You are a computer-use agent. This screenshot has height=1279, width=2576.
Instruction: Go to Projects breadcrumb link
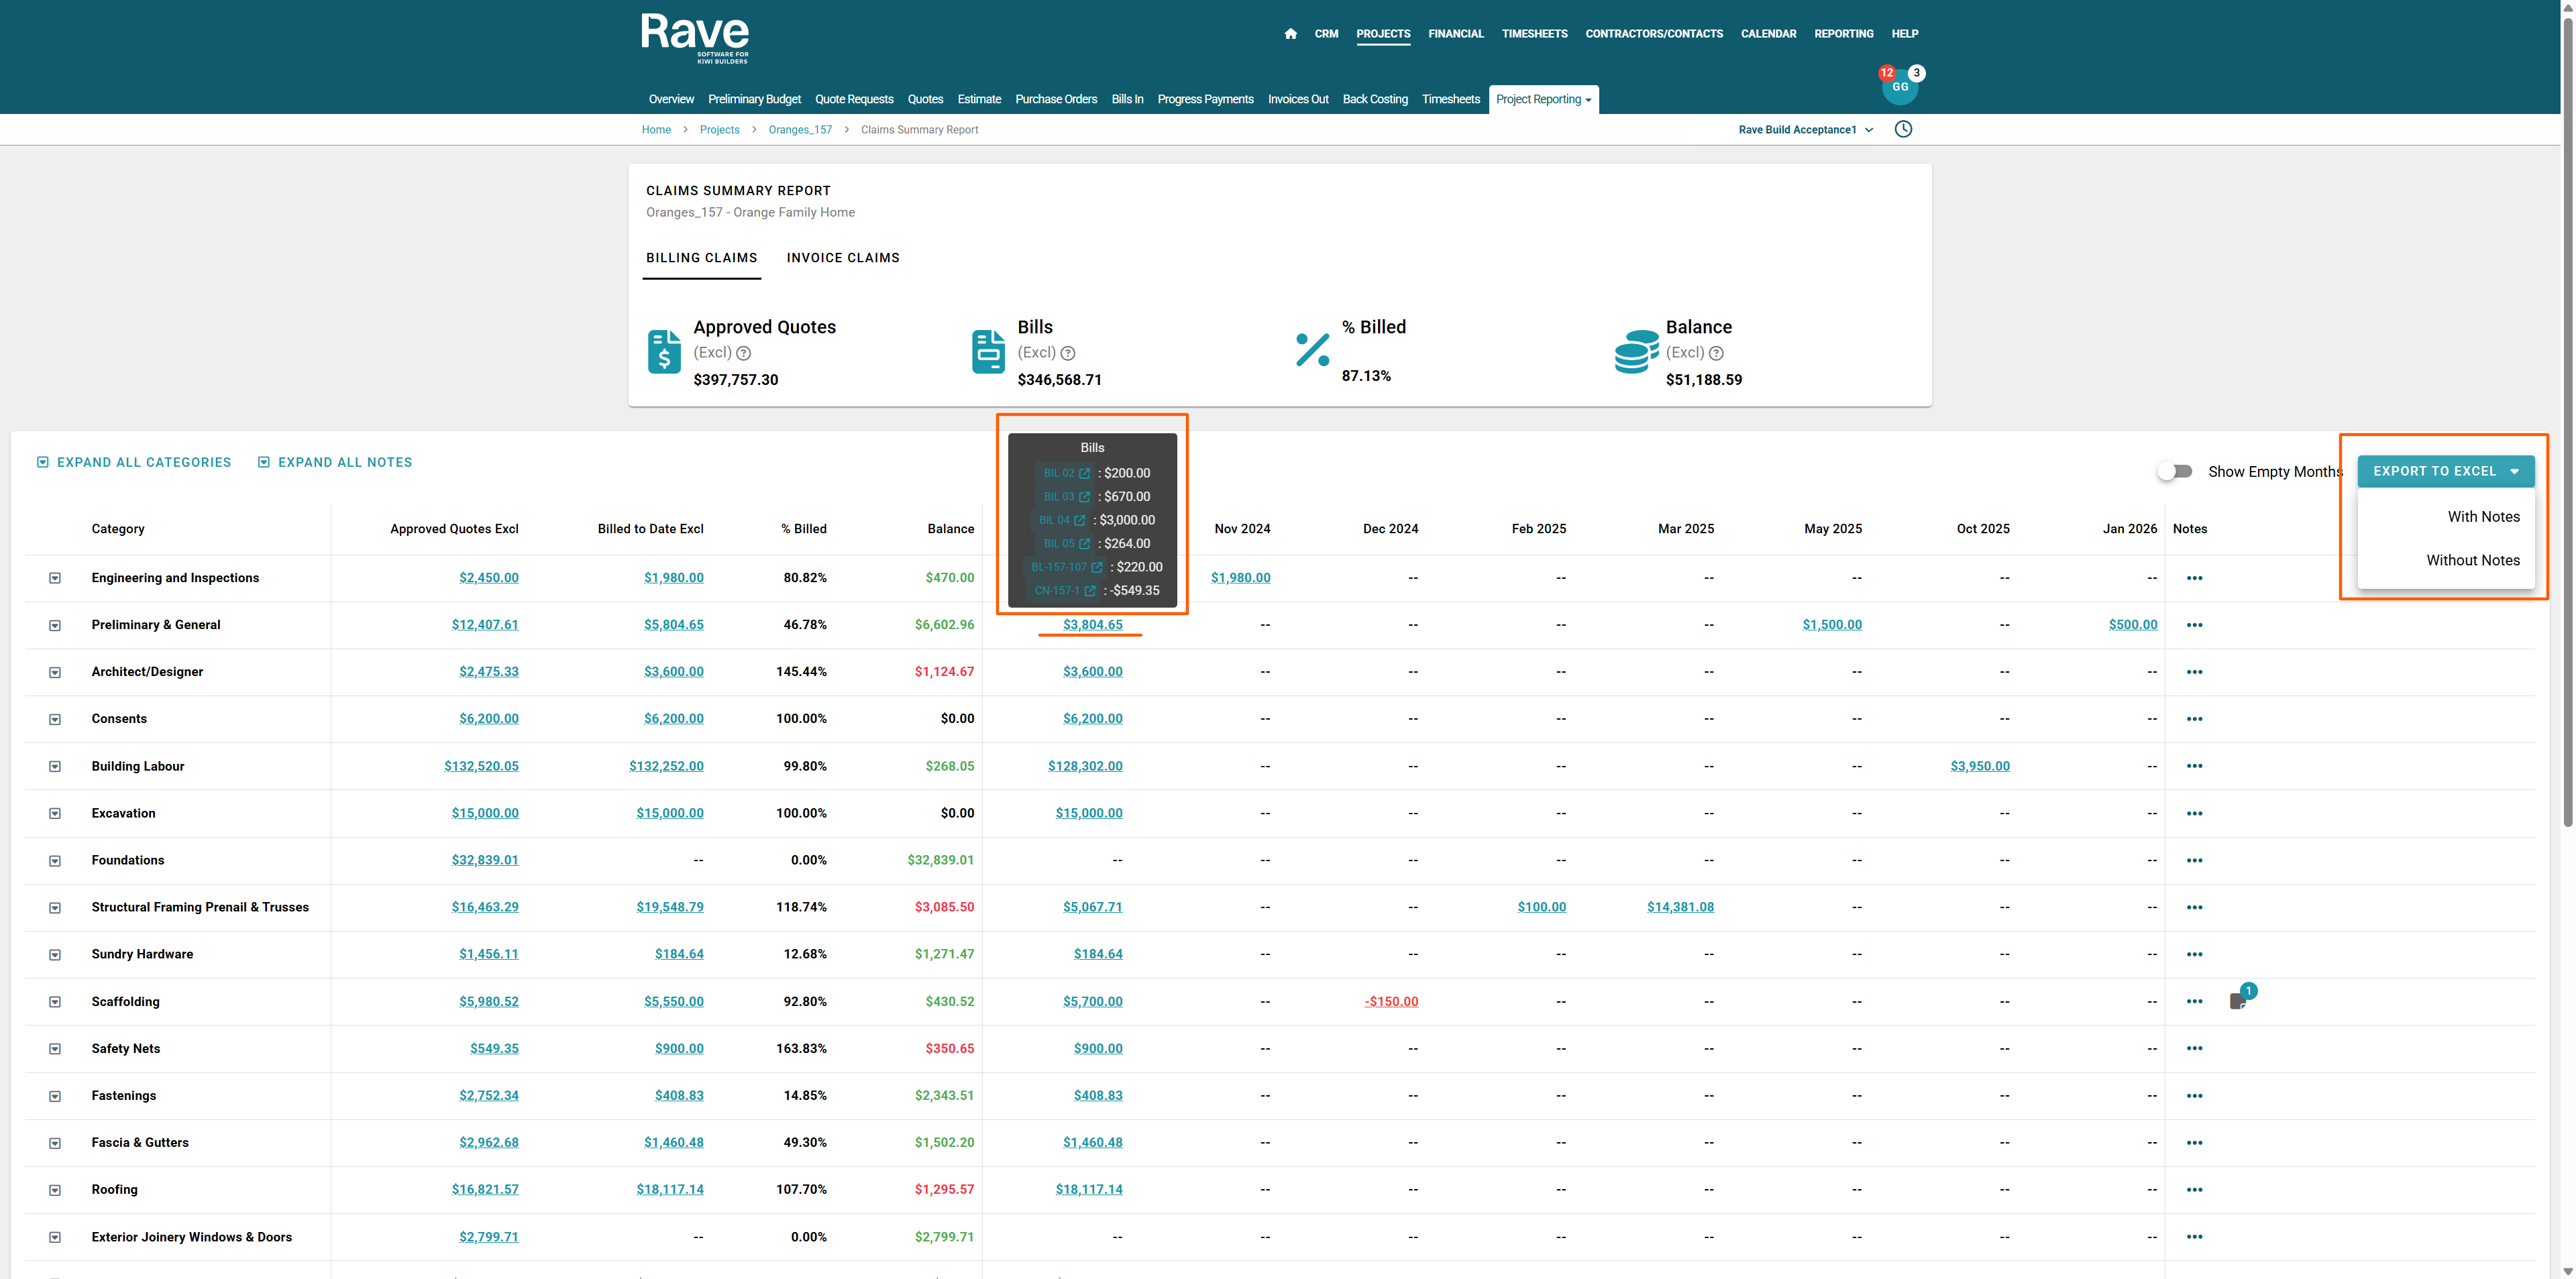tap(719, 130)
